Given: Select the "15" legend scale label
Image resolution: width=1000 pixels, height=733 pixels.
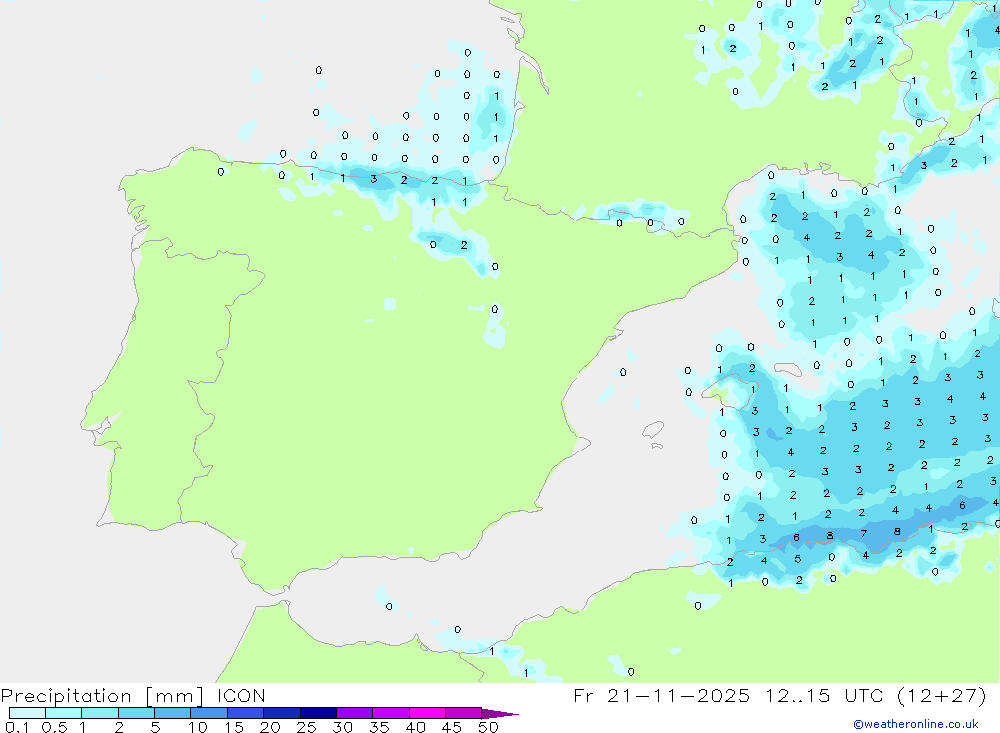Looking at the screenshot, I should pos(234,727).
